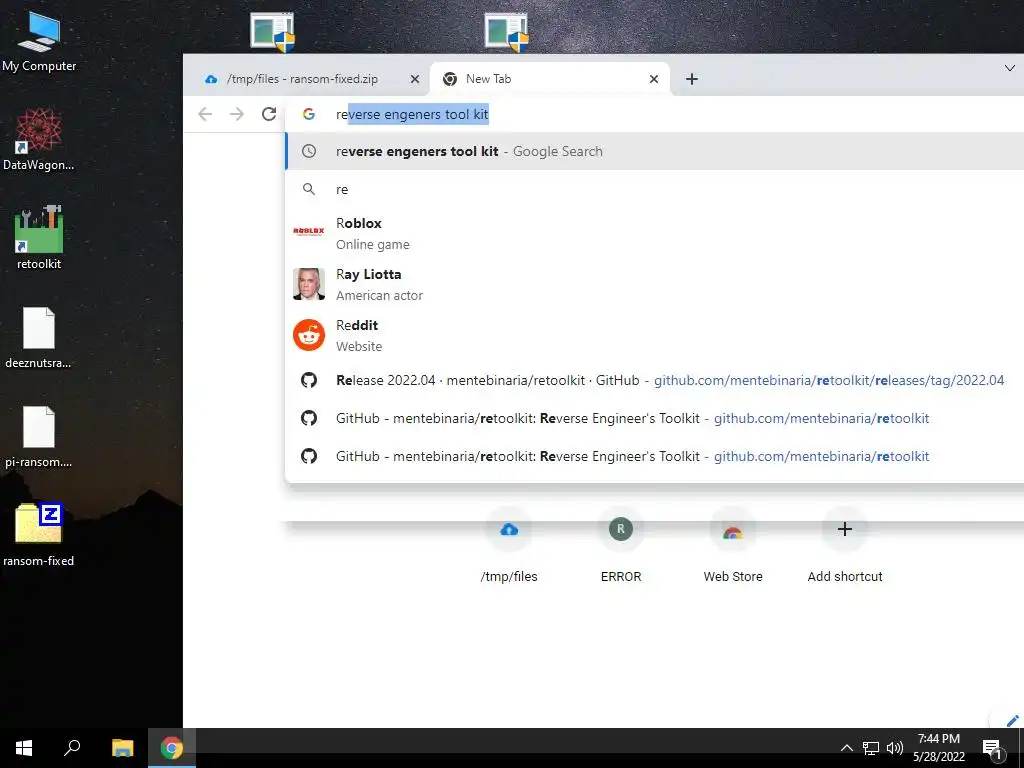1024x768 pixels.
Task: Select the pi-ransom file on desktop
Action: (x=39, y=436)
